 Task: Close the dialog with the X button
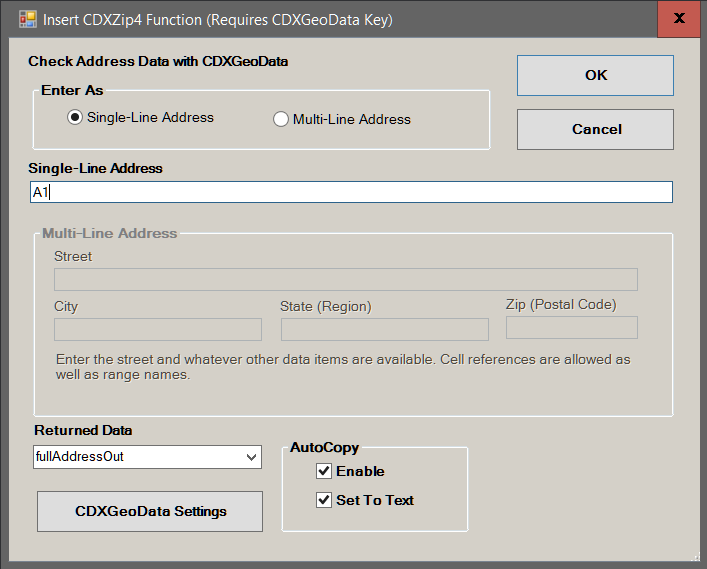[679, 18]
